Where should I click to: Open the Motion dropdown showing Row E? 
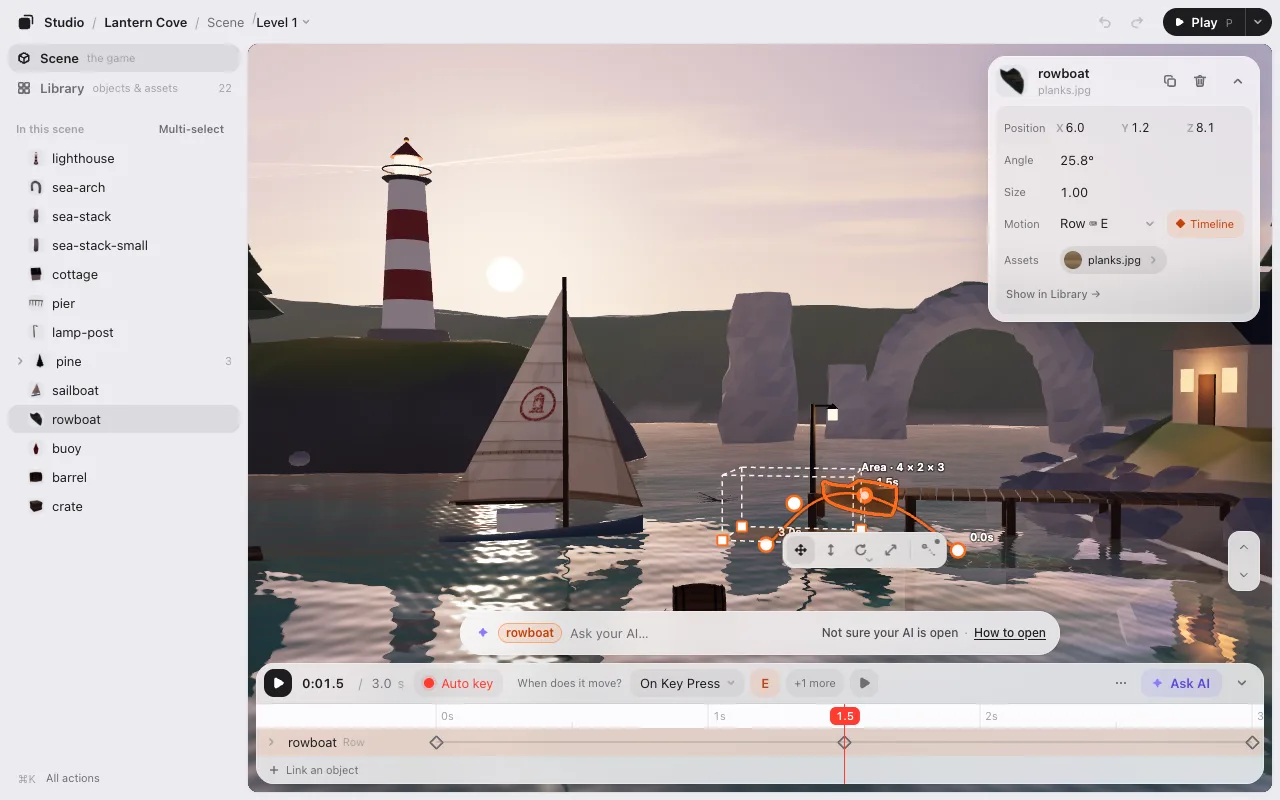[x=1107, y=224]
